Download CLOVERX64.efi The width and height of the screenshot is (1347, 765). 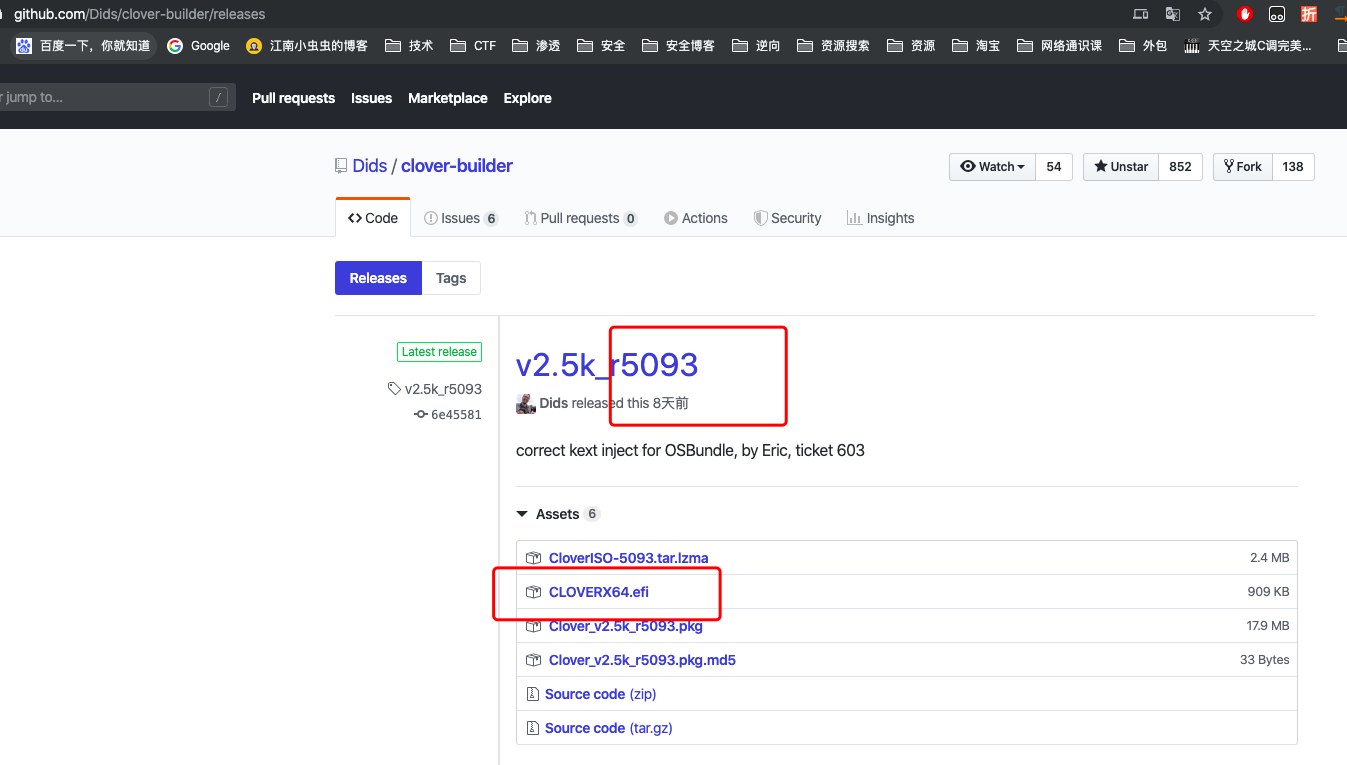(x=599, y=592)
